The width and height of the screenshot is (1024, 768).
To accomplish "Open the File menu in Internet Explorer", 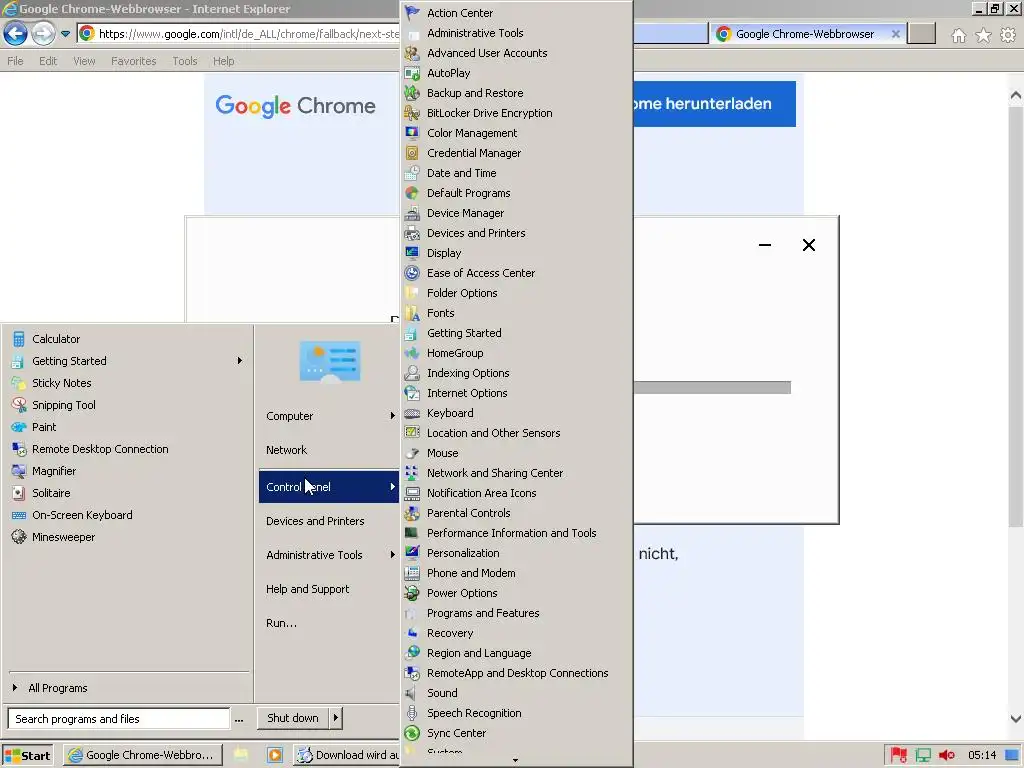I will (x=15, y=61).
